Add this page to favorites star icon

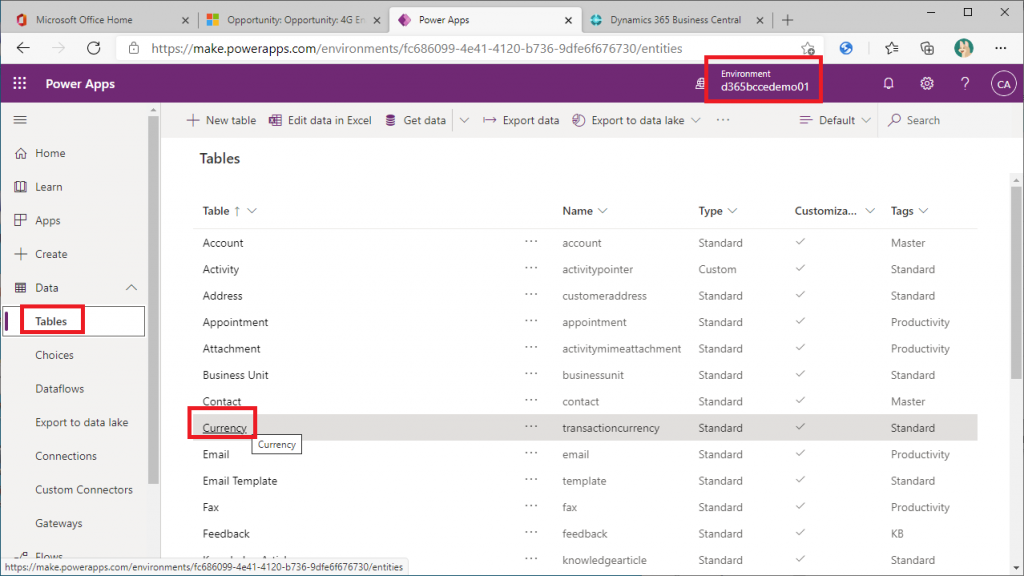(808, 48)
